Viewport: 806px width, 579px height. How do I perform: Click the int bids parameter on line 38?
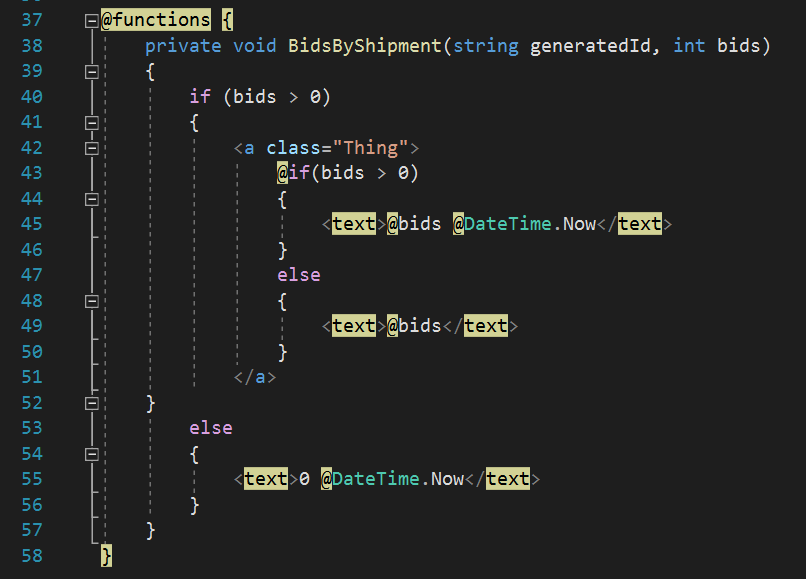(717, 45)
